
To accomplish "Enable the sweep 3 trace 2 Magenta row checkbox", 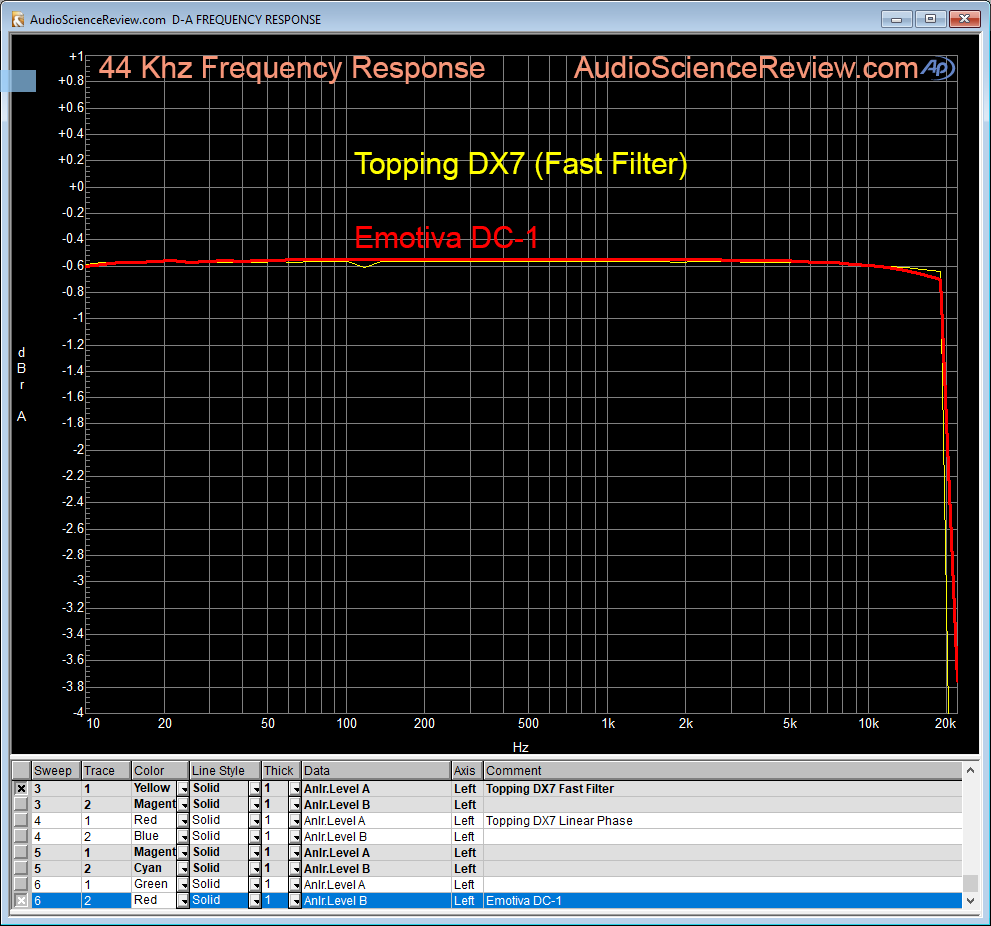I will (x=21, y=804).
